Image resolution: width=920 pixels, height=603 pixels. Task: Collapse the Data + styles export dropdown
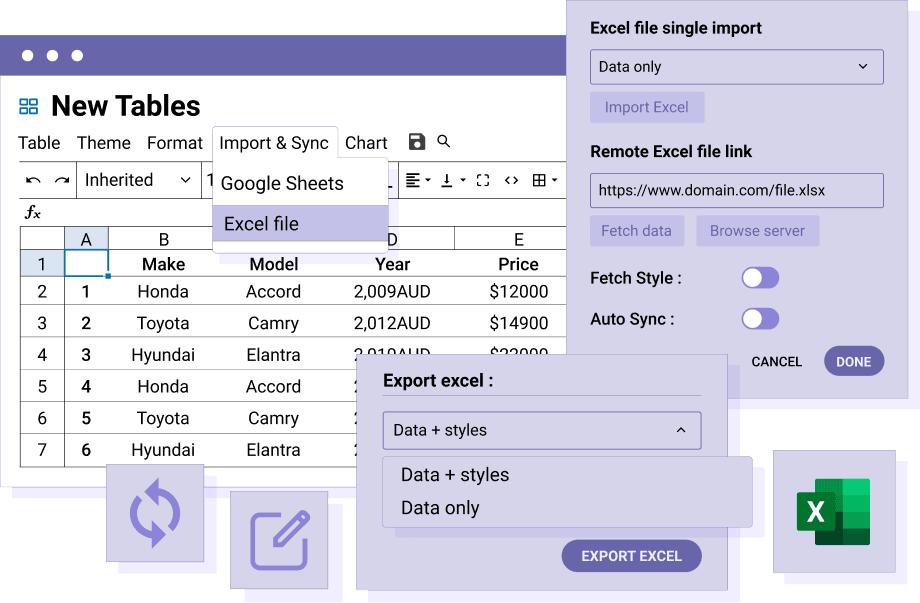541,430
